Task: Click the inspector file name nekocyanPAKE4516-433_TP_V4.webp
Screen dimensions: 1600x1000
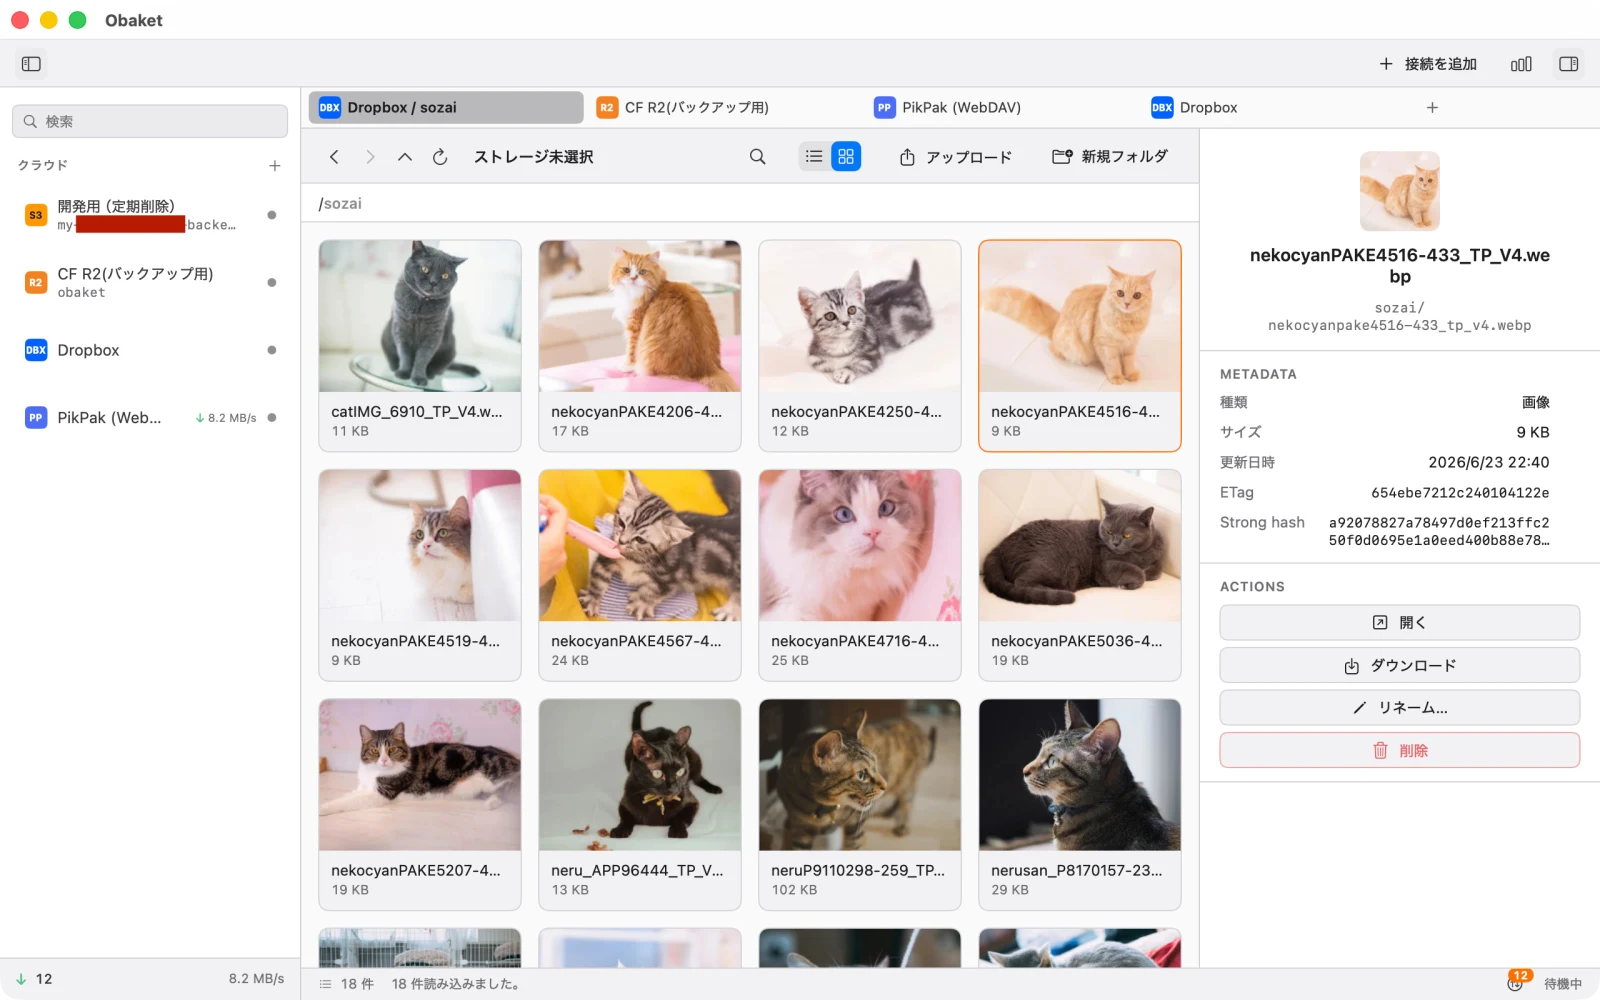Action: click(x=1400, y=265)
